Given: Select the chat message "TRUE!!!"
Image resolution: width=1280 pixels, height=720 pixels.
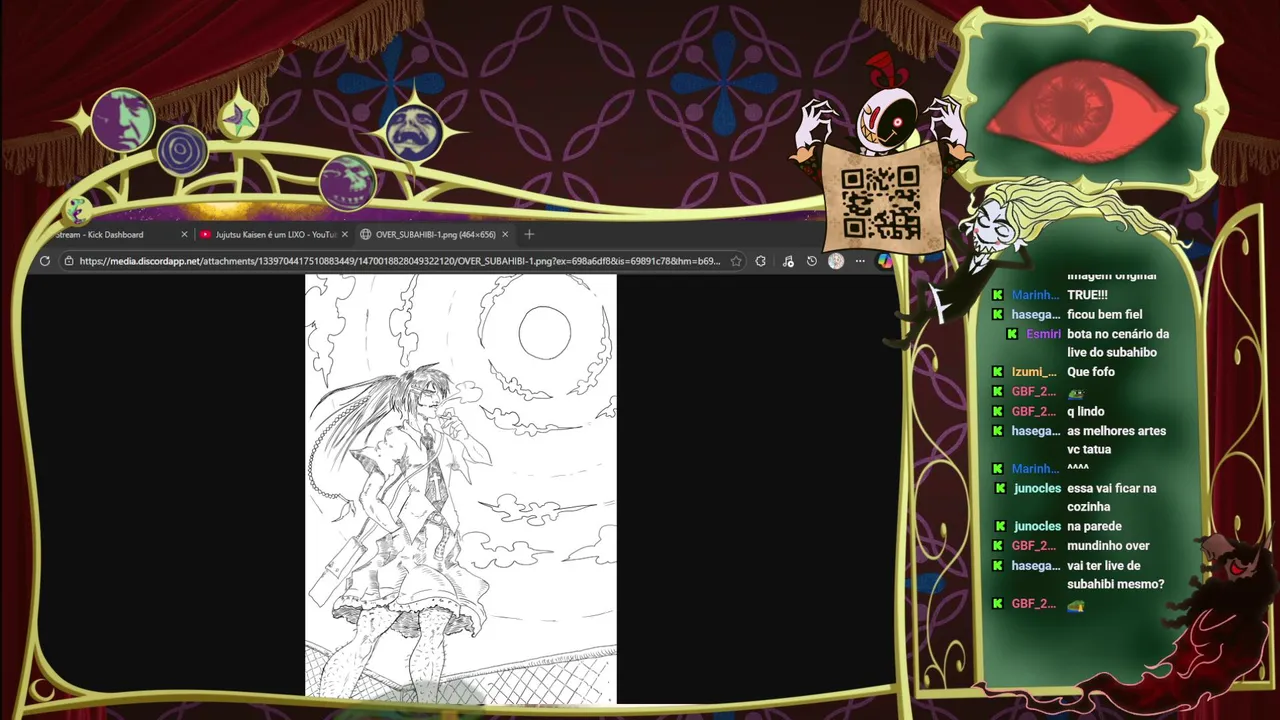Looking at the screenshot, I should click(1087, 295).
